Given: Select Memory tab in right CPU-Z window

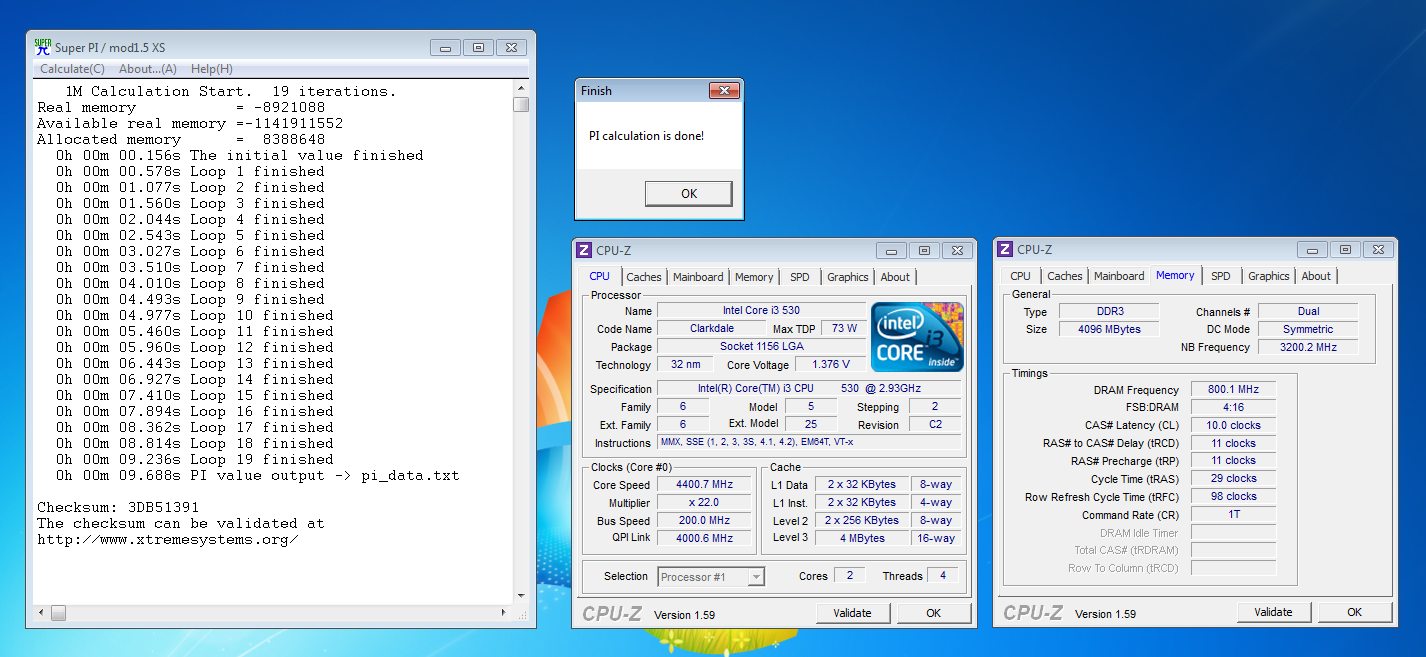Looking at the screenshot, I should click(x=1175, y=275).
